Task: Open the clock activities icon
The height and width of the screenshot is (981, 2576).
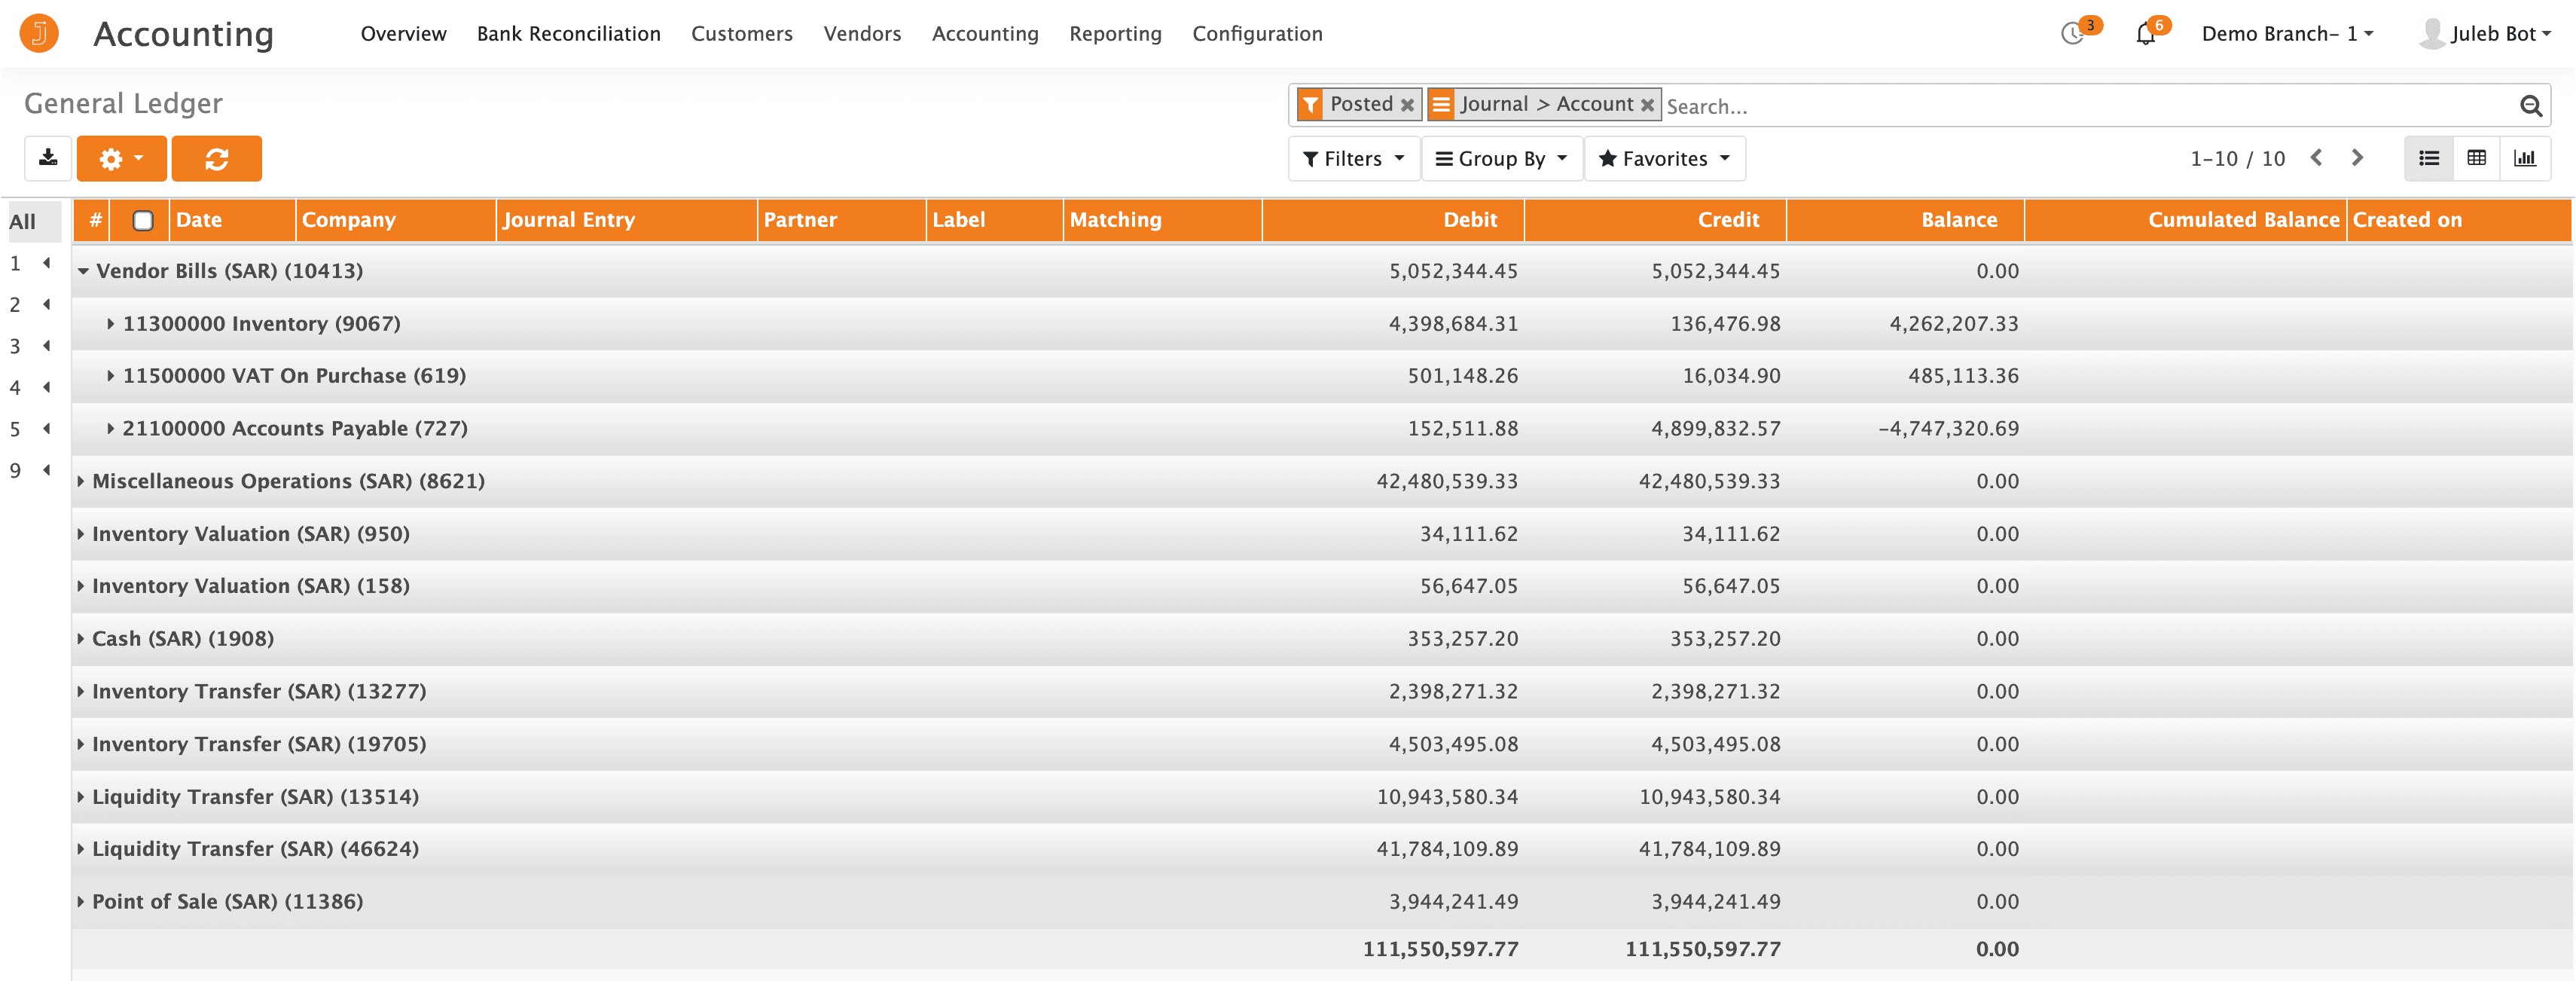Action: click(x=2073, y=34)
